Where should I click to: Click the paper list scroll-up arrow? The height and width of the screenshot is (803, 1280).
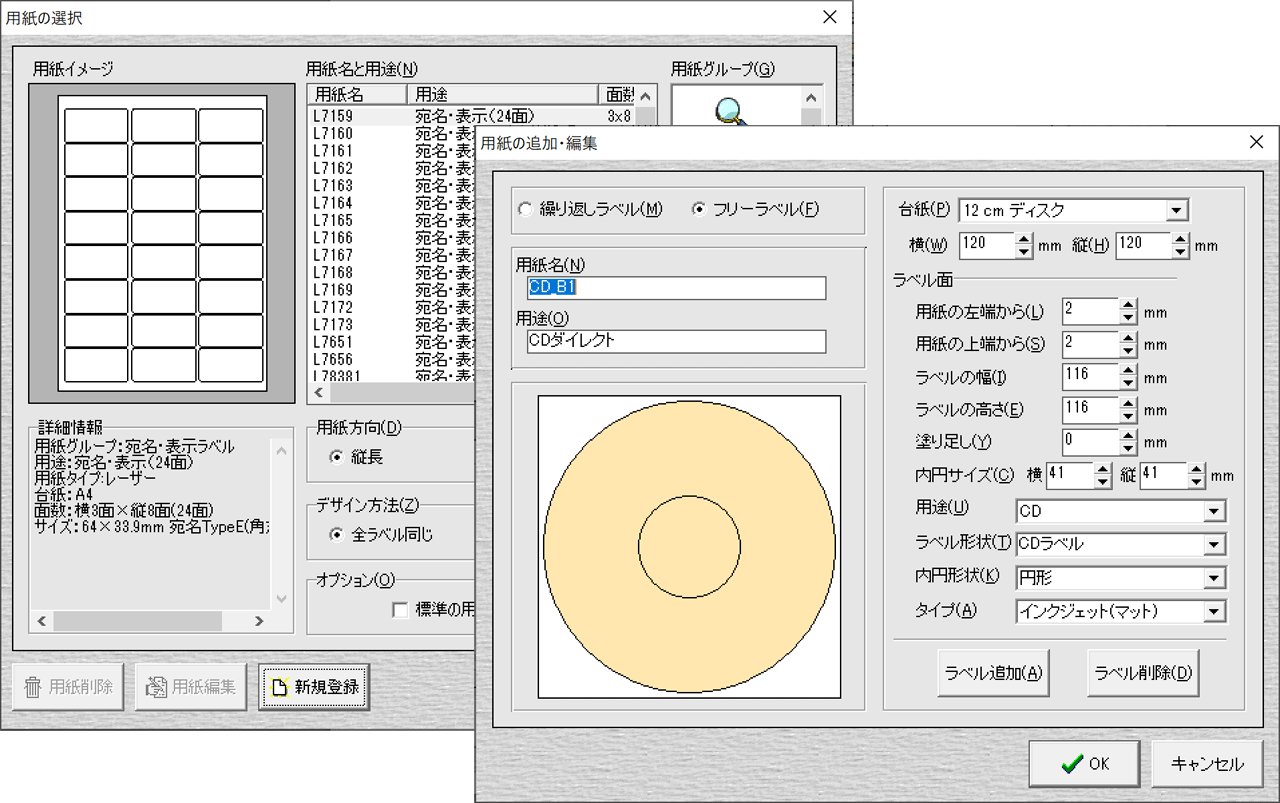click(646, 96)
